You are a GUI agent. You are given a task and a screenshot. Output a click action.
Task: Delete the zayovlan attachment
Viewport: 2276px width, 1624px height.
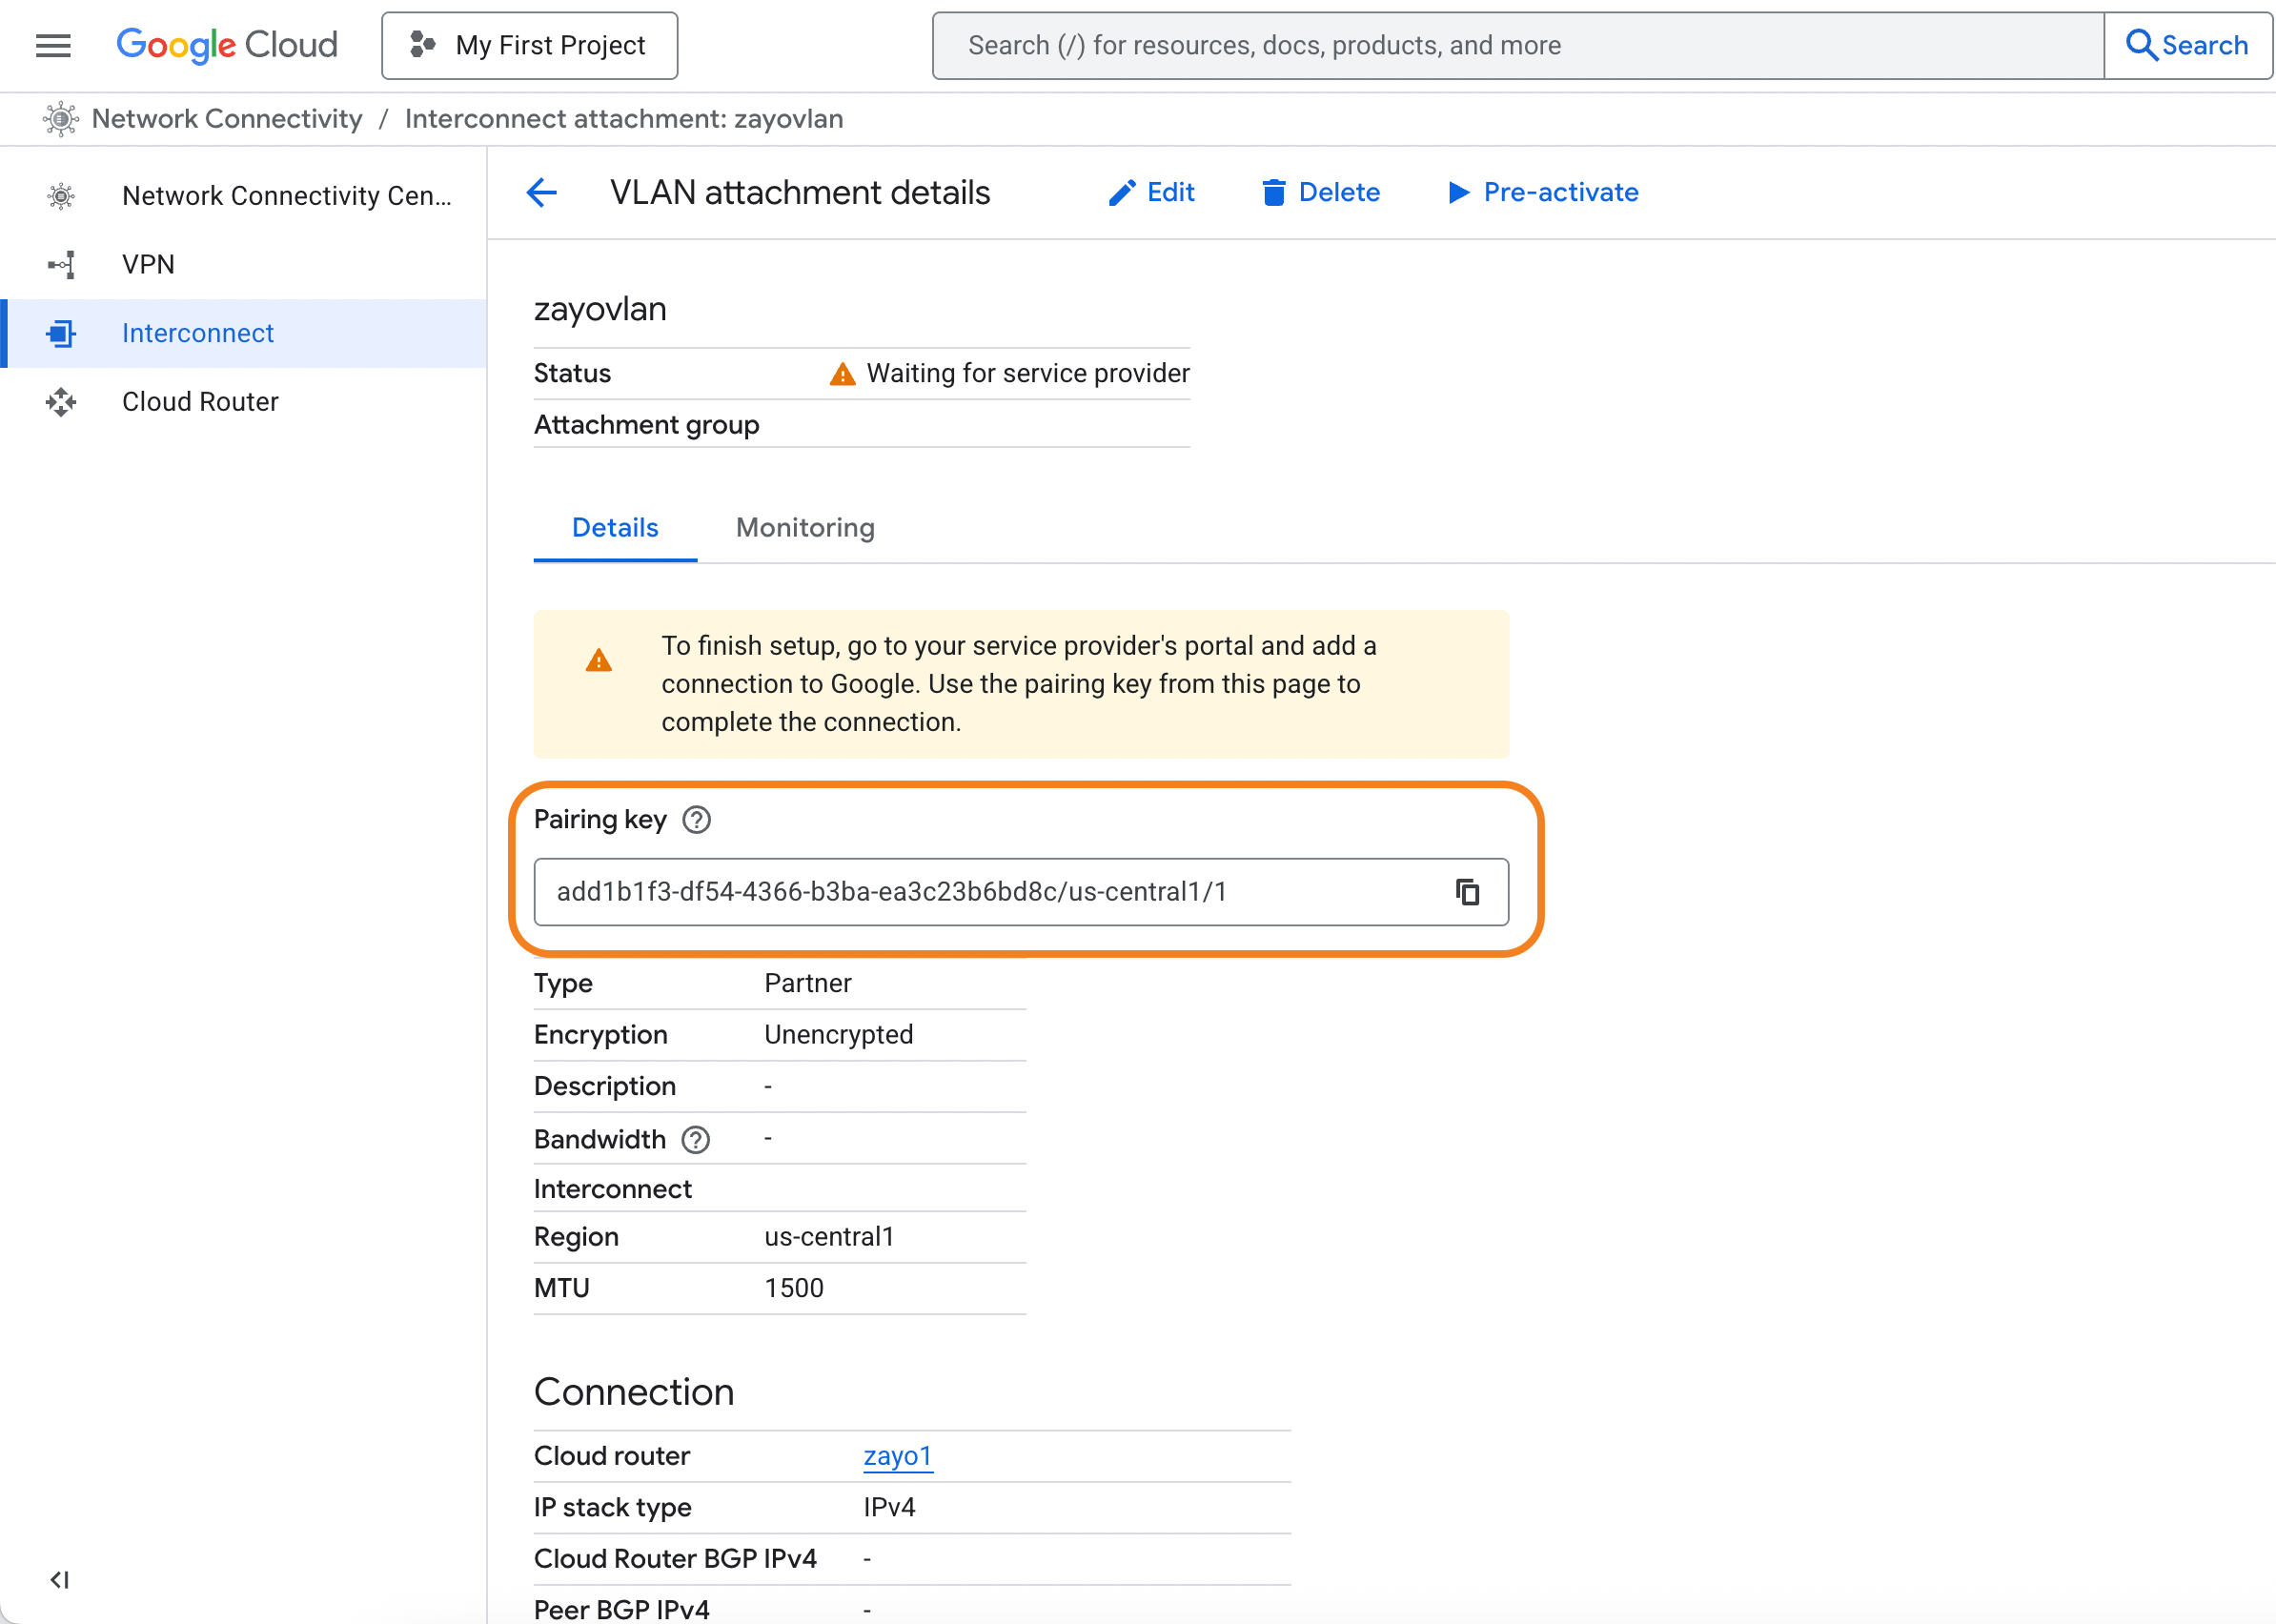[x=1320, y=192]
